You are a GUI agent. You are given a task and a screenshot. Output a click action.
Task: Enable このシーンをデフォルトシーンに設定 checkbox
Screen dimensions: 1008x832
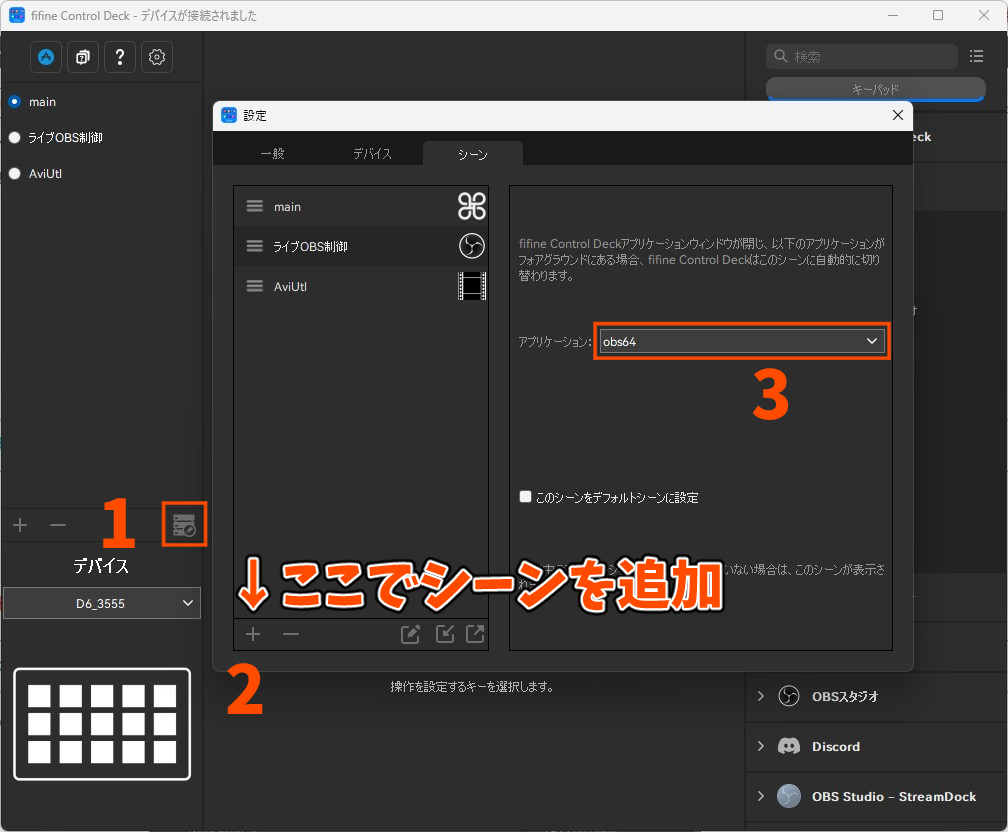pyautogui.click(x=526, y=497)
